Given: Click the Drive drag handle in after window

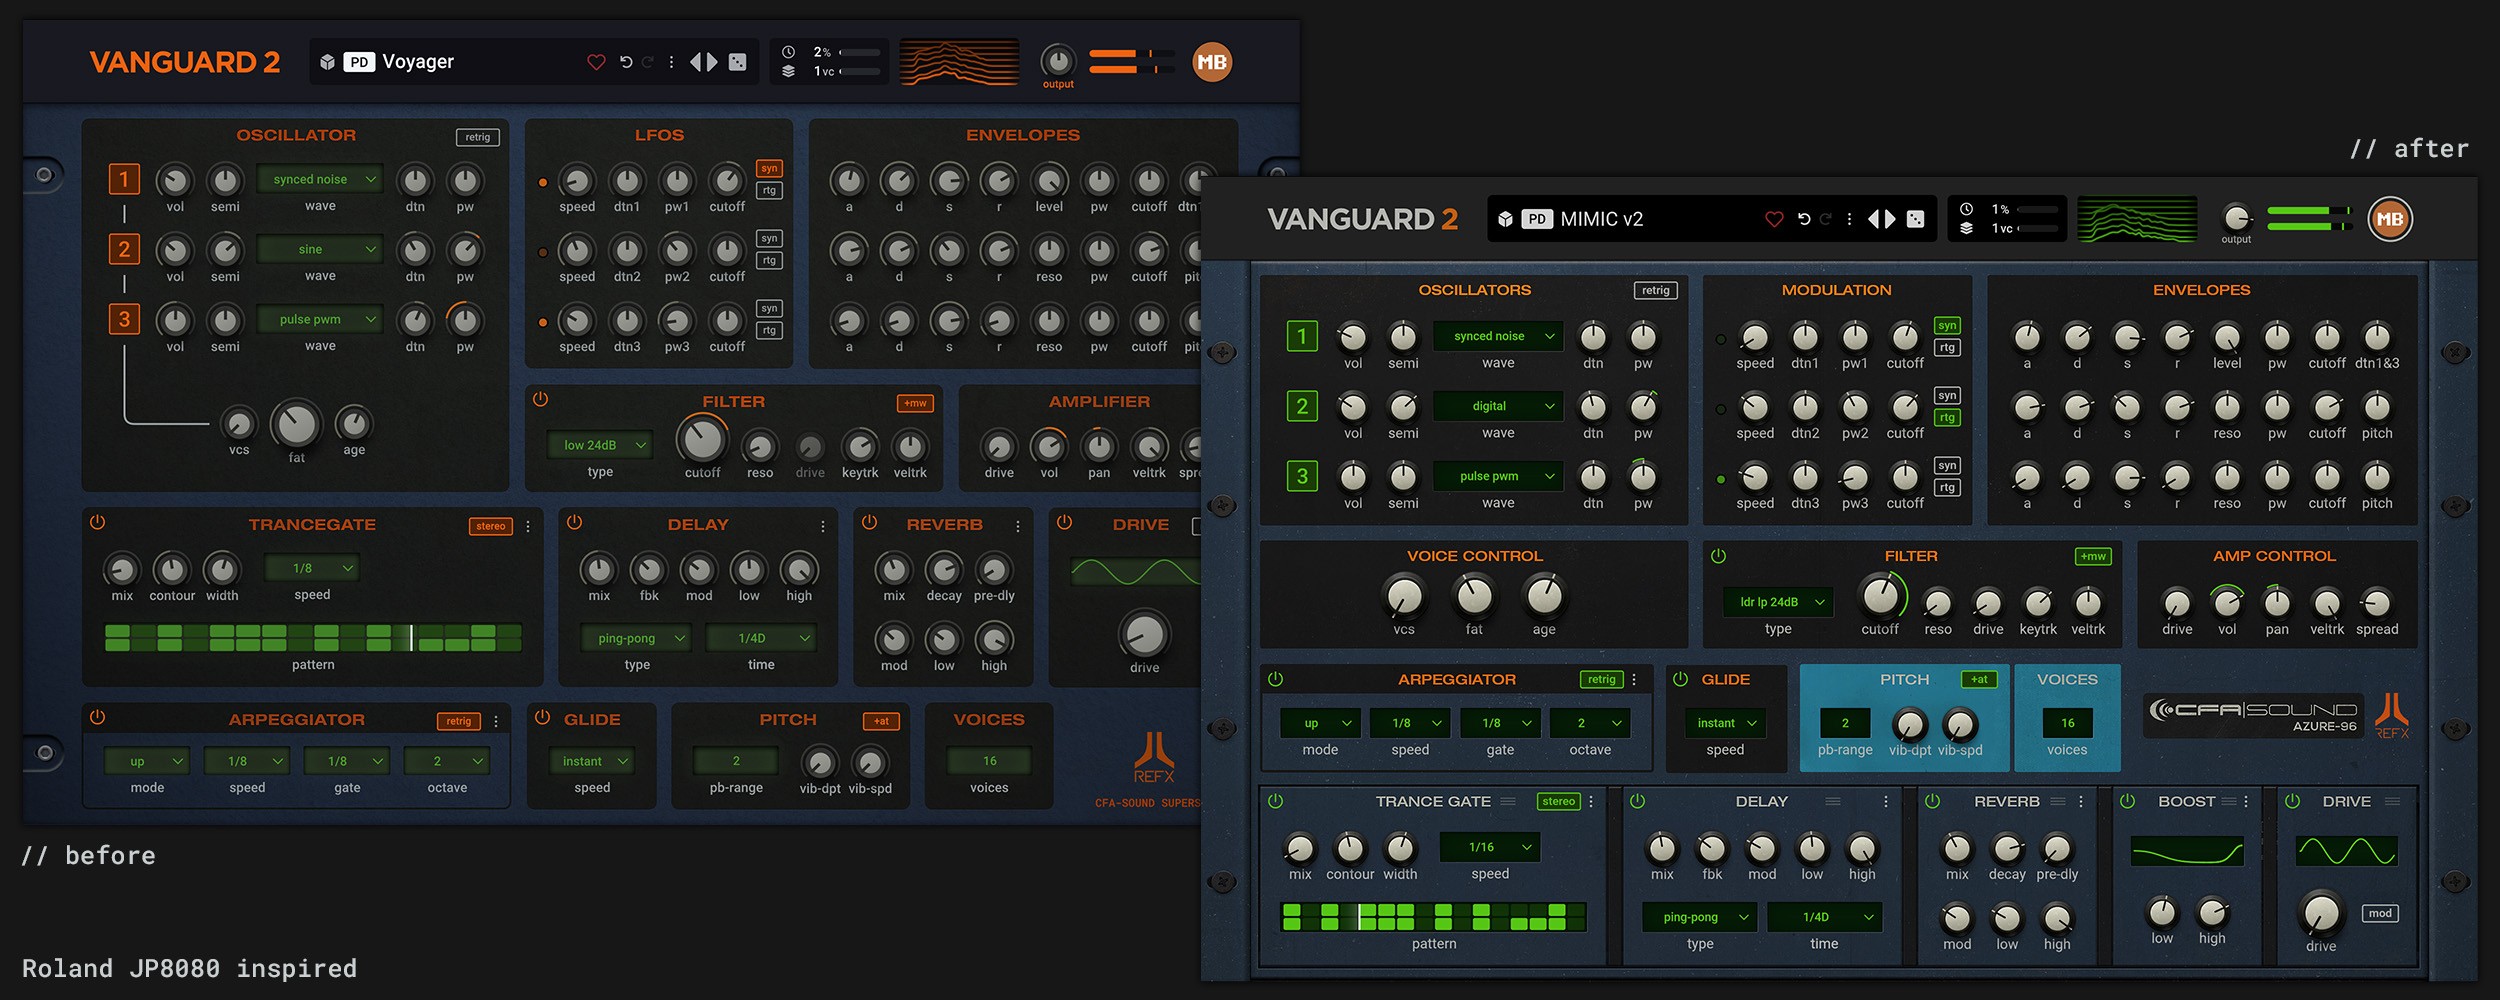Looking at the screenshot, I should [x=2393, y=801].
